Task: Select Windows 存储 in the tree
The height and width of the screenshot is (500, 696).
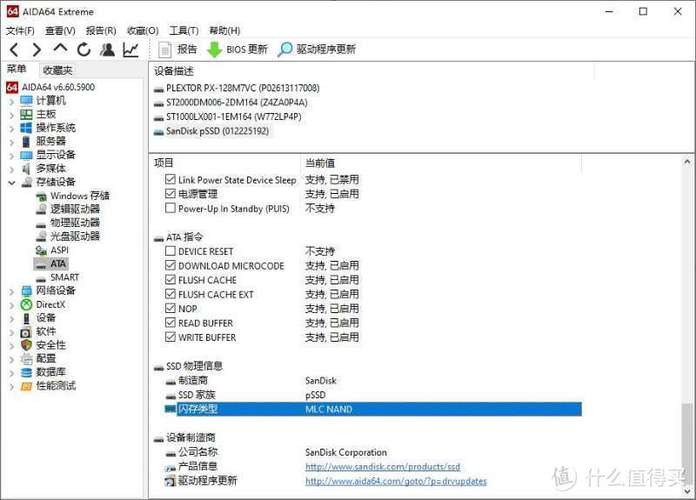Action: [x=79, y=196]
